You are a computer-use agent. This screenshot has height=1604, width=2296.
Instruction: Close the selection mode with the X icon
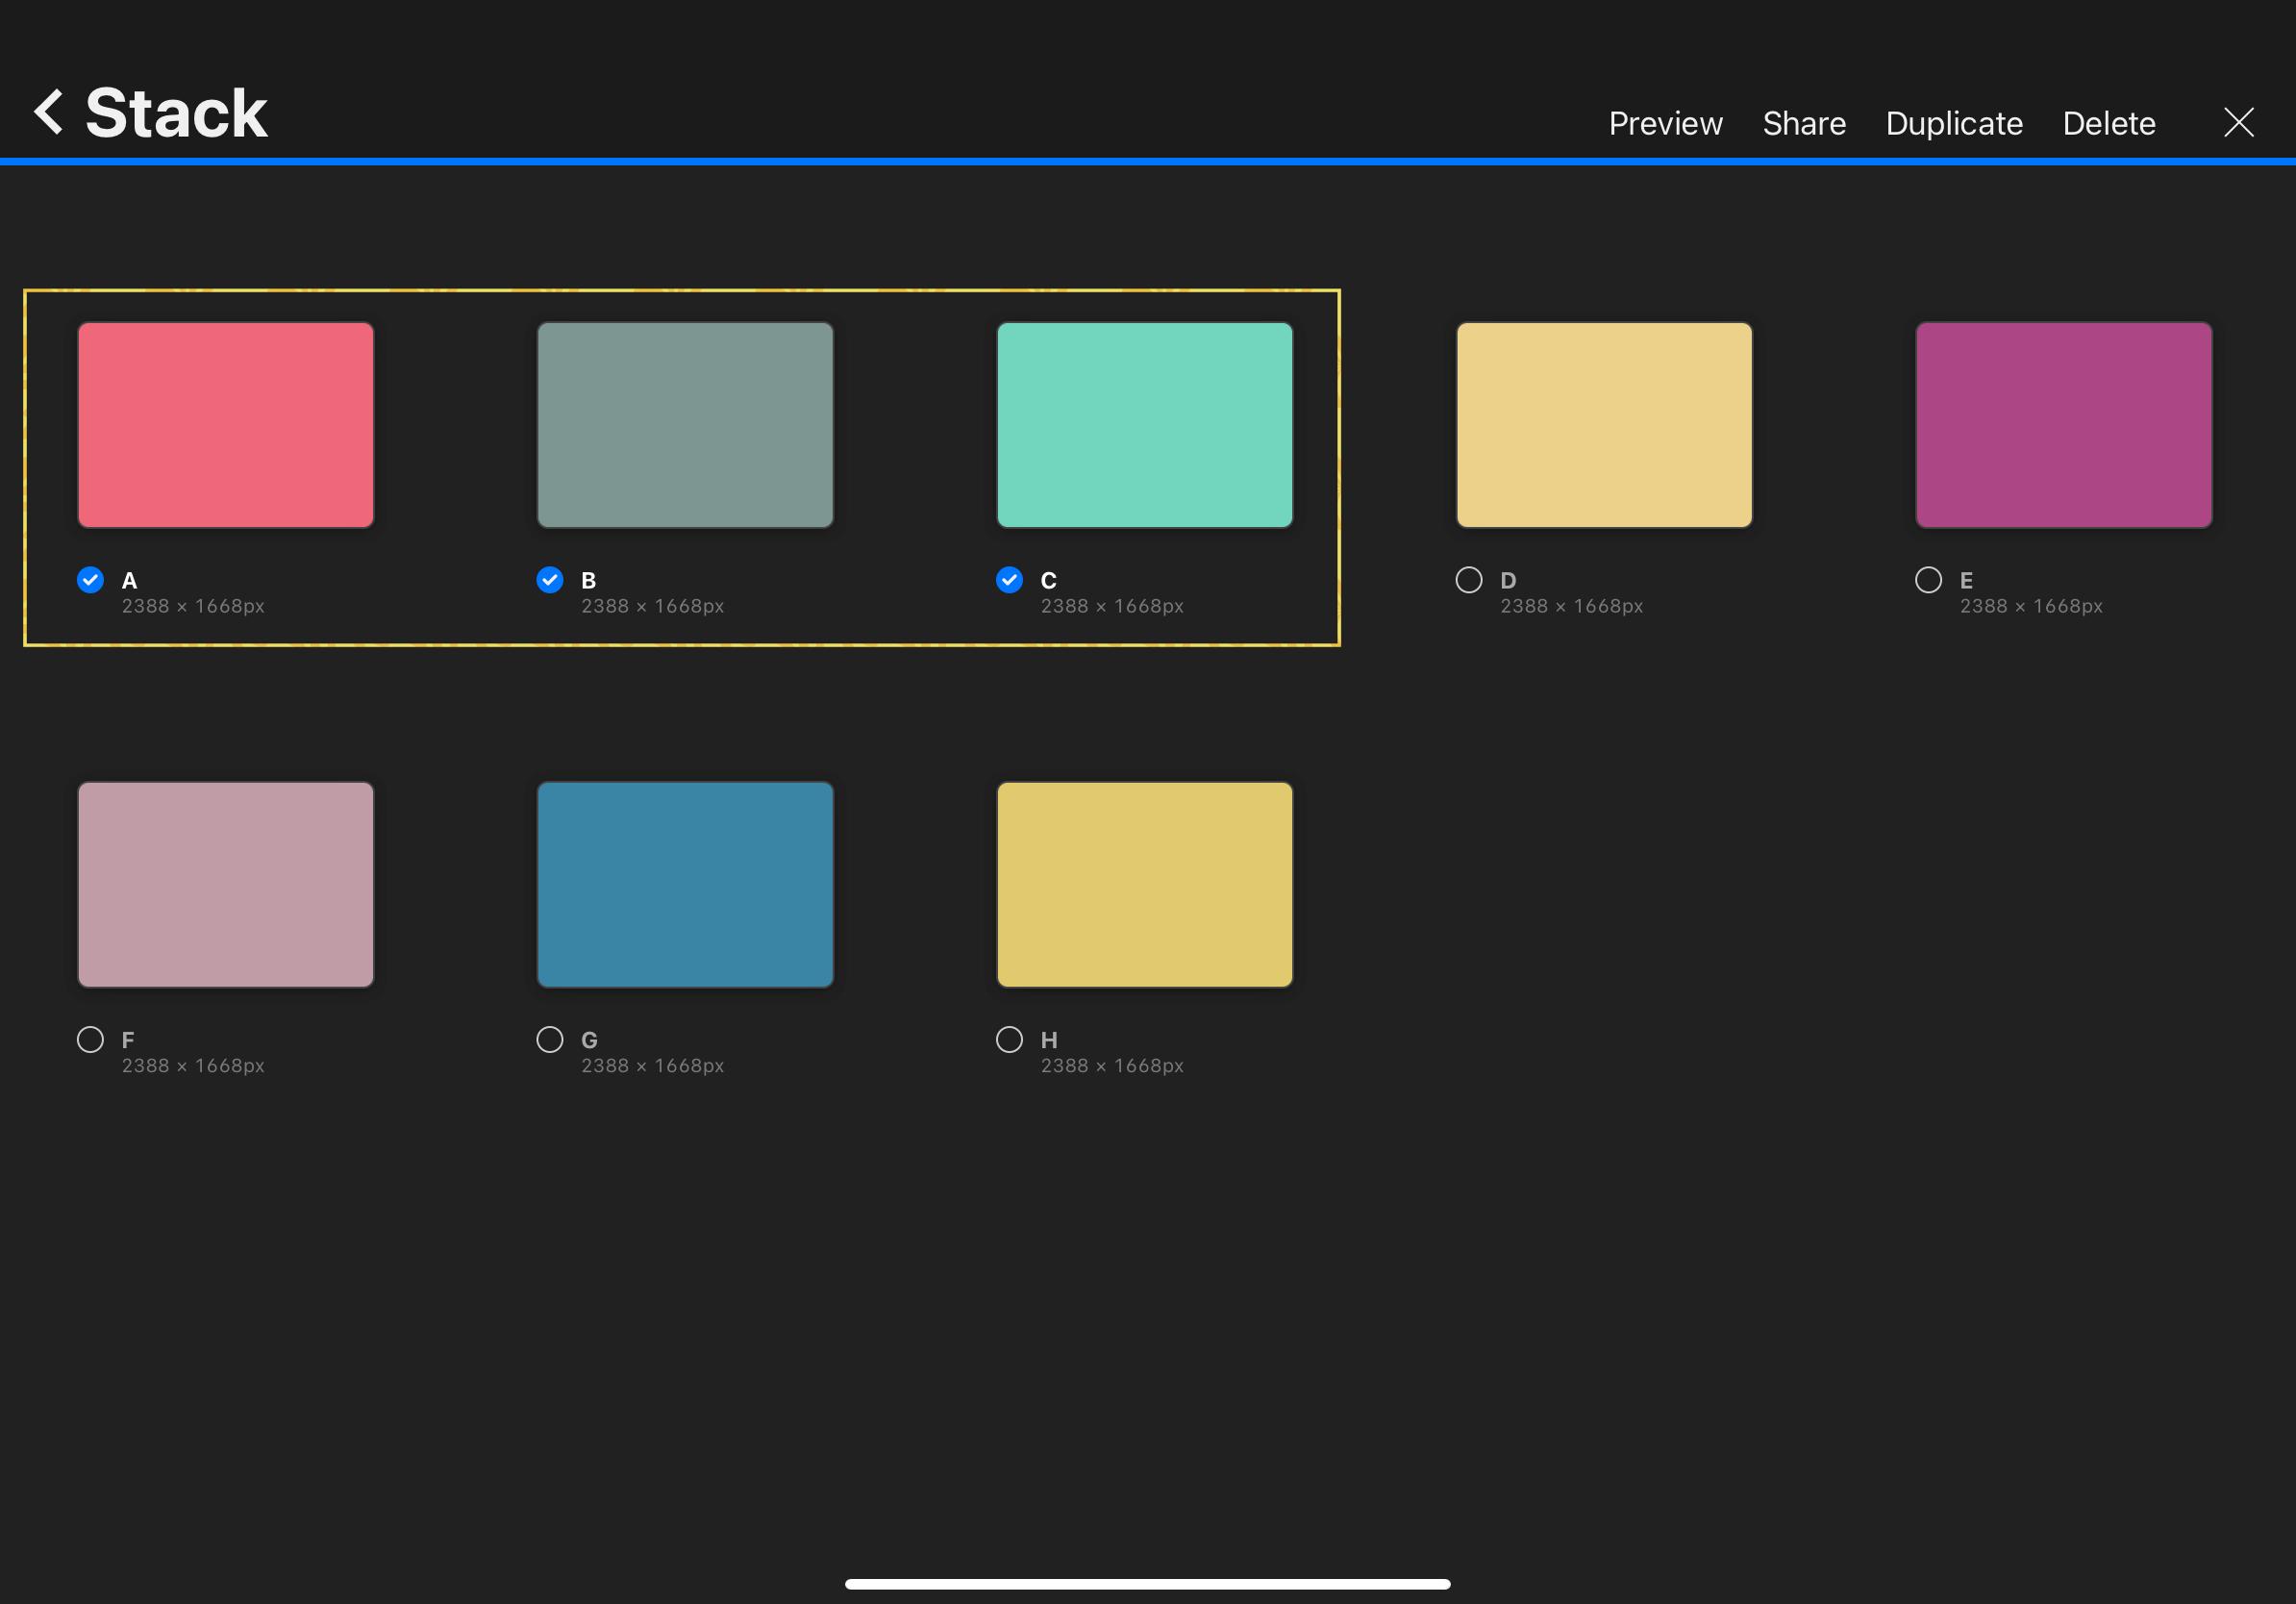(x=2238, y=122)
